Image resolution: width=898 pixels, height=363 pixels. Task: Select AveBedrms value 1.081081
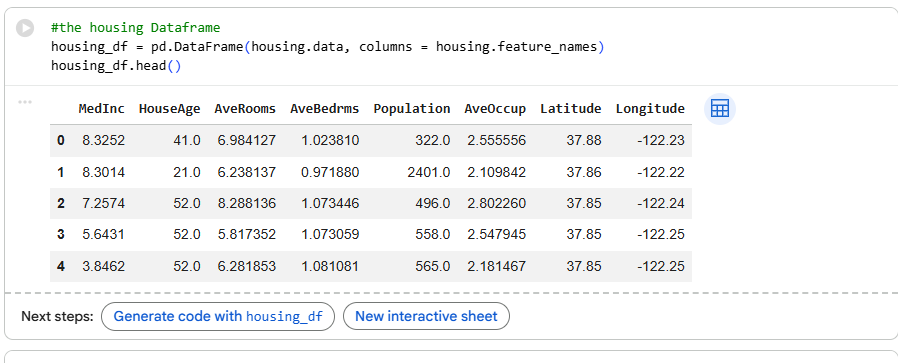pyautogui.click(x=330, y=266)
